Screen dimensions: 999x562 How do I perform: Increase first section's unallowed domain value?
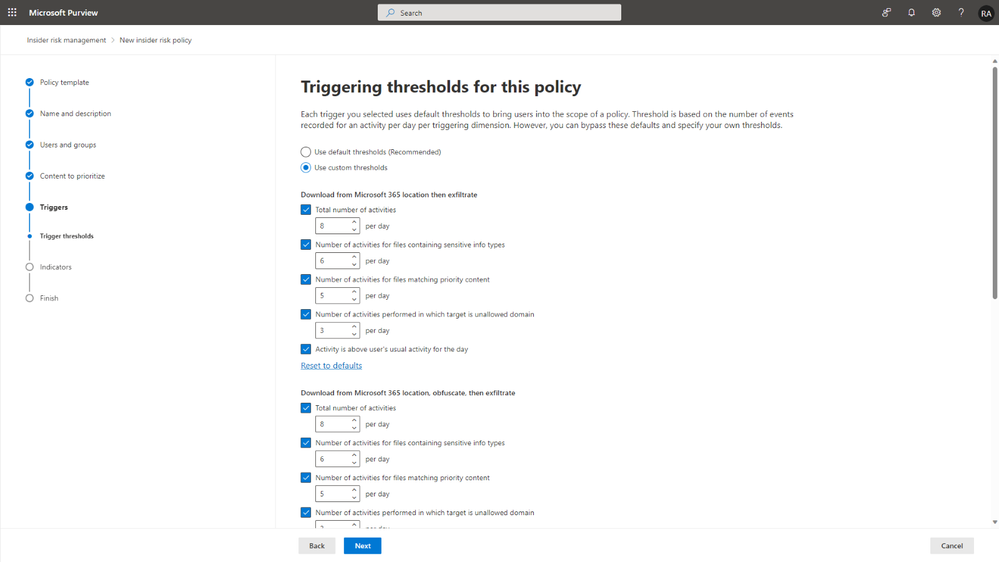coord(354,327)
